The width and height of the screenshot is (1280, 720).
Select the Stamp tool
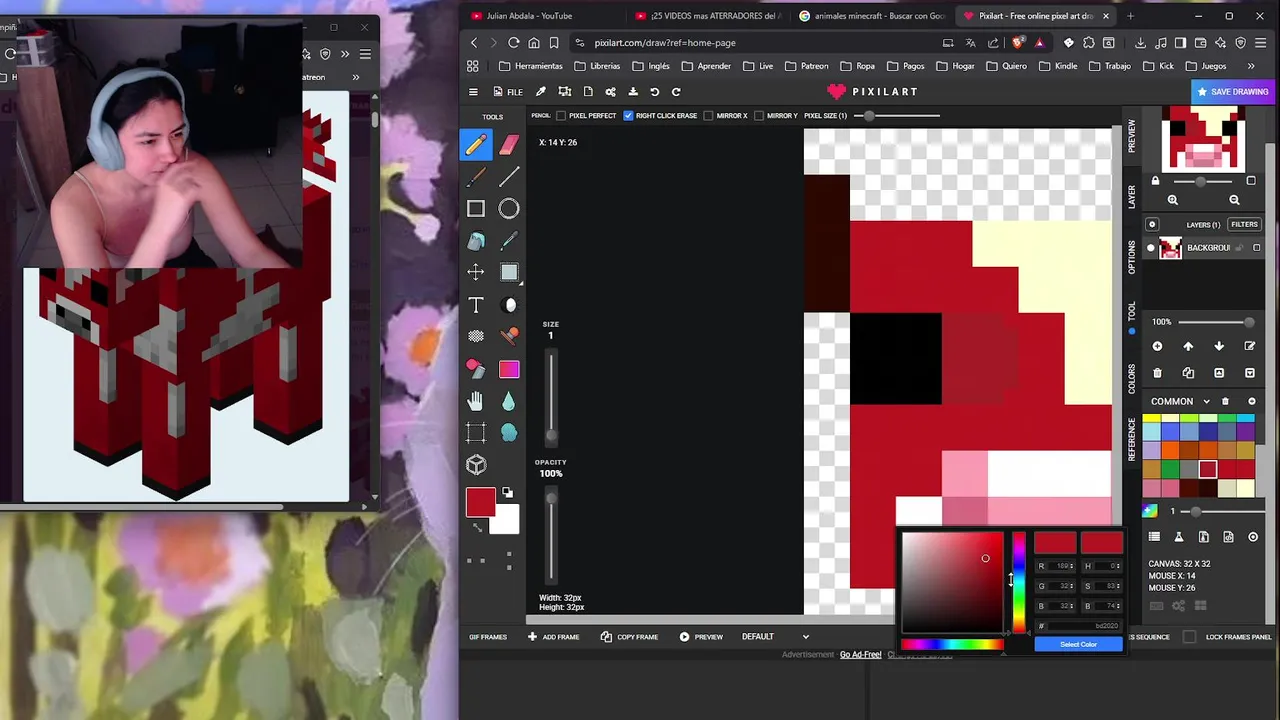[509, 337]
